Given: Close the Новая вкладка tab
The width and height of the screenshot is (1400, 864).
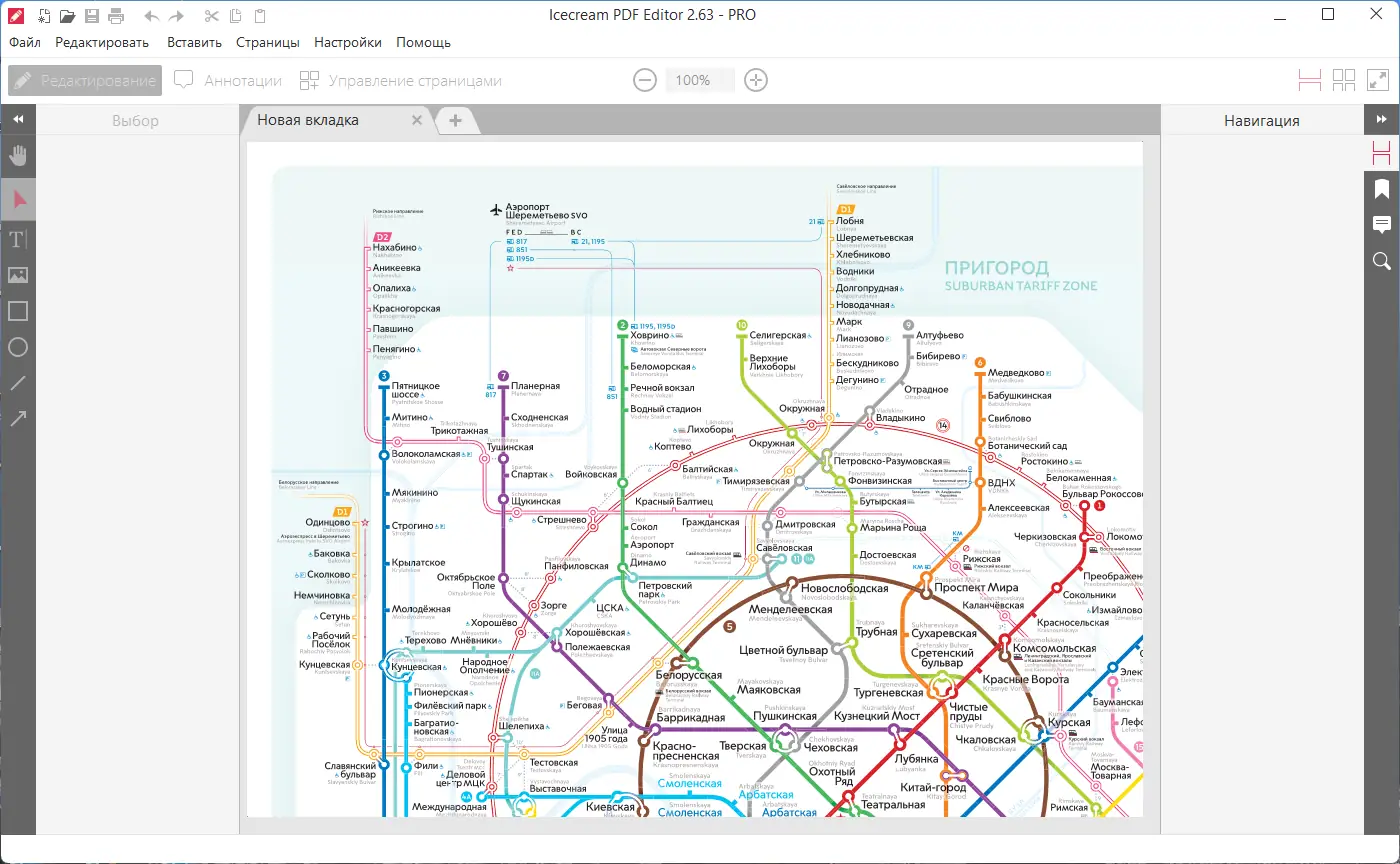Looking at the screenshot, I should coord(418,120).
